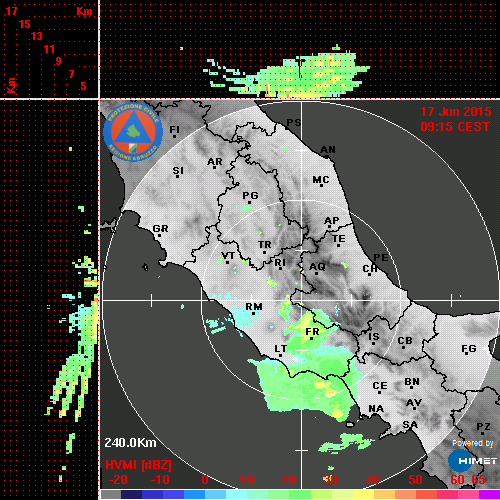The image size is (500, 500).
Task: Click the HIMET logo
Action: [x=473, y=461]
